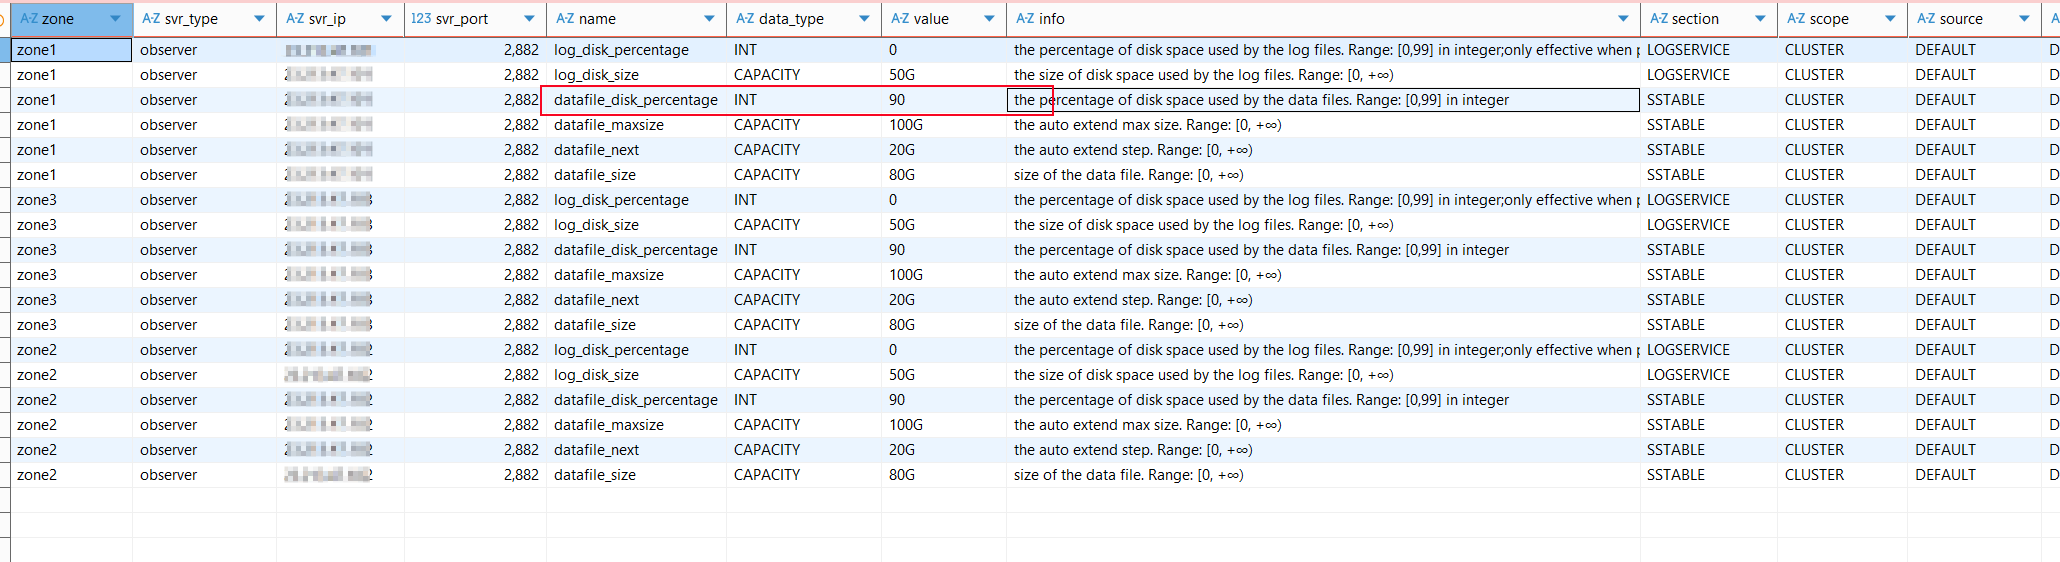Screen dimensions: 2060x562
Task: Select CAPACITY data type in zone1 log_disk_size row
Action: pyautogui.click(x=804, y=75)
